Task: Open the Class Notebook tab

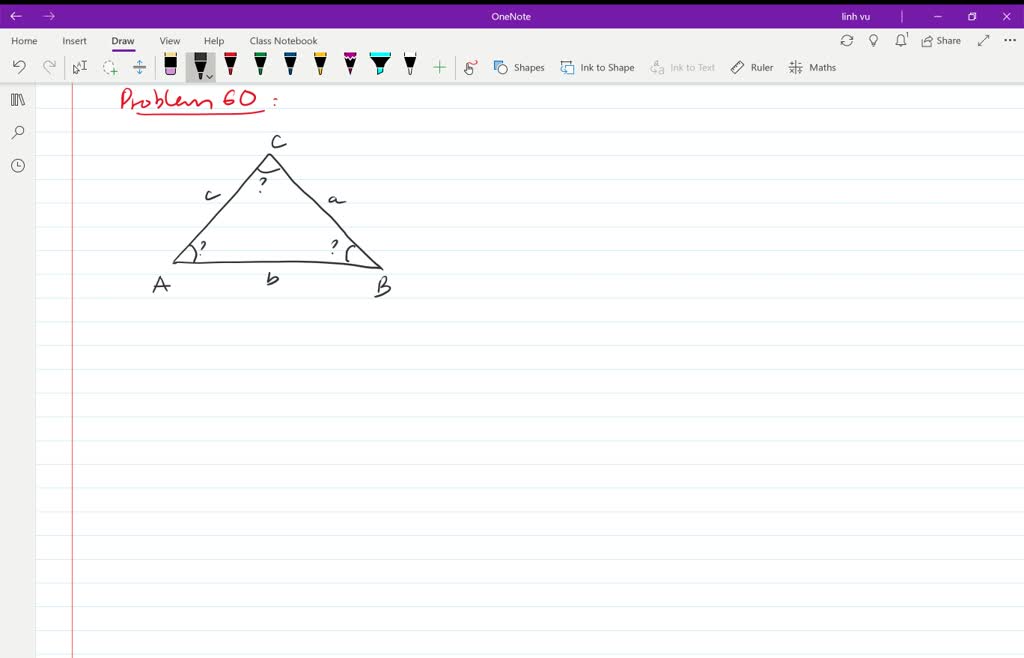Action: pos(283,41)
